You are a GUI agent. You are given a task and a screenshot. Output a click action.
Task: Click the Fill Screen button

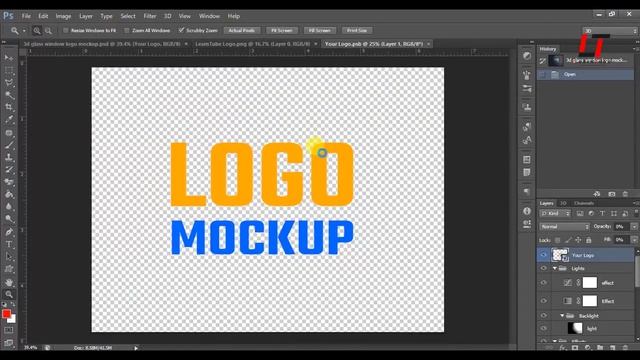point(320,30)
